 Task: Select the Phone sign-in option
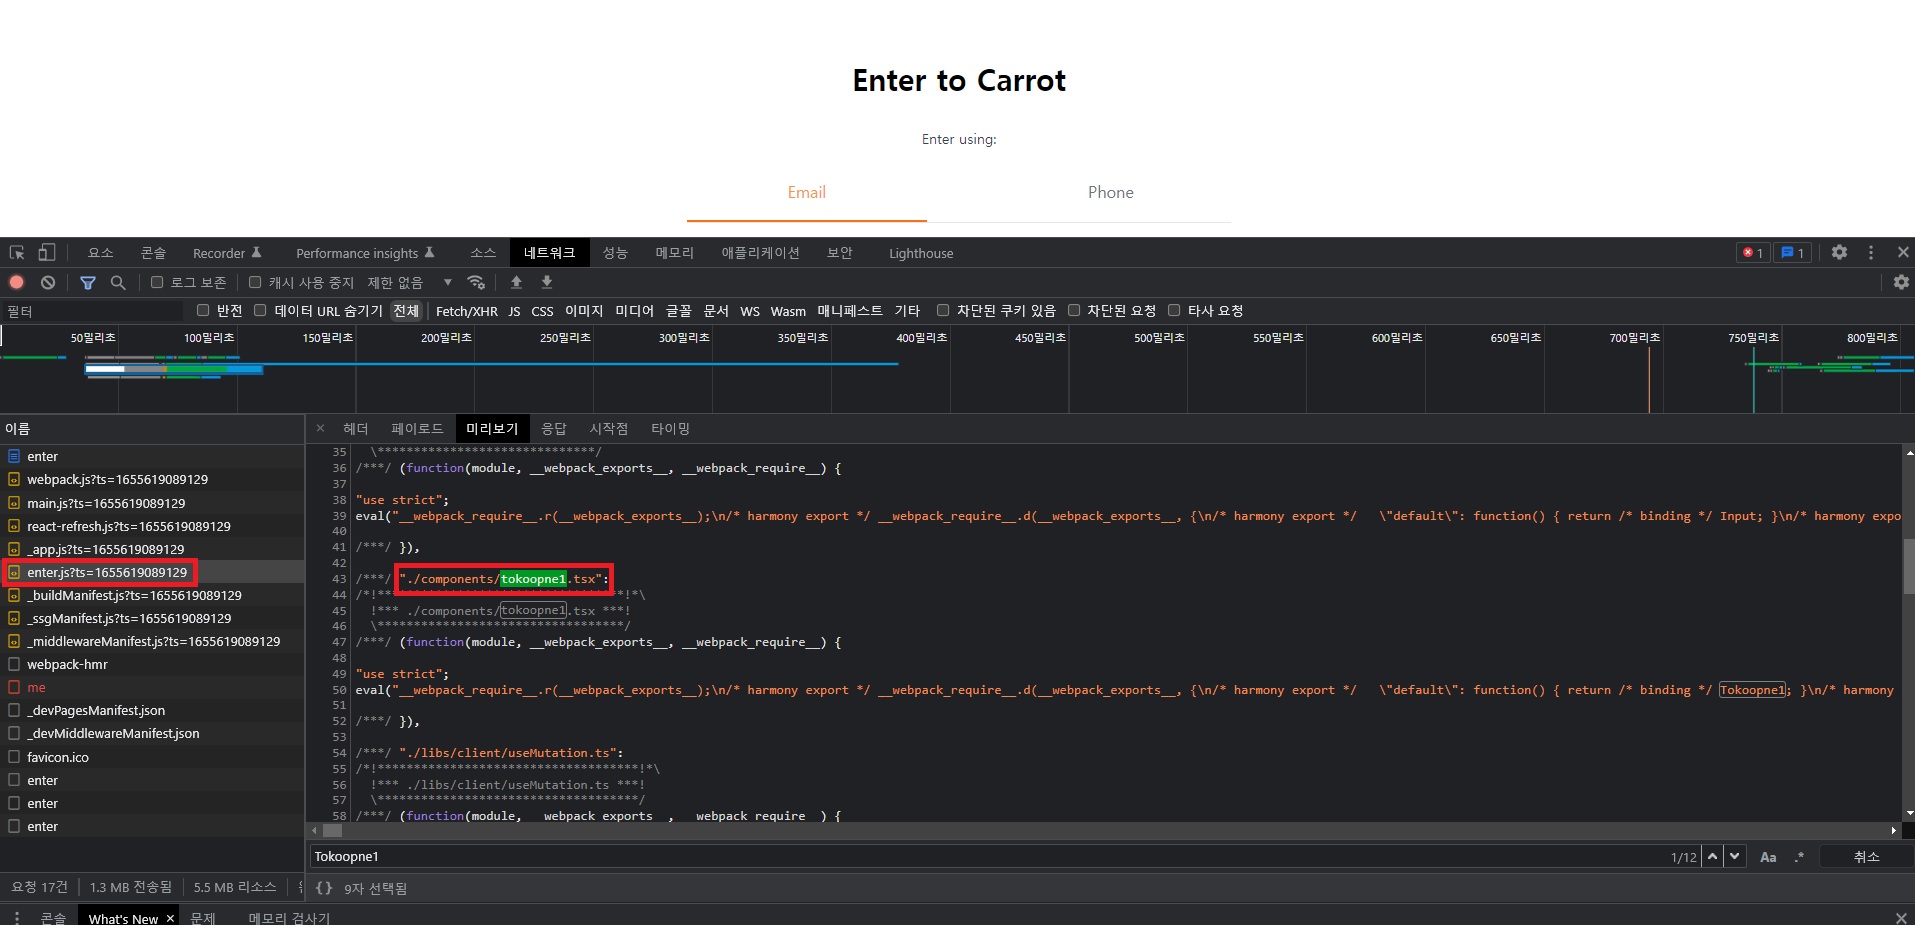point(1110,192)
